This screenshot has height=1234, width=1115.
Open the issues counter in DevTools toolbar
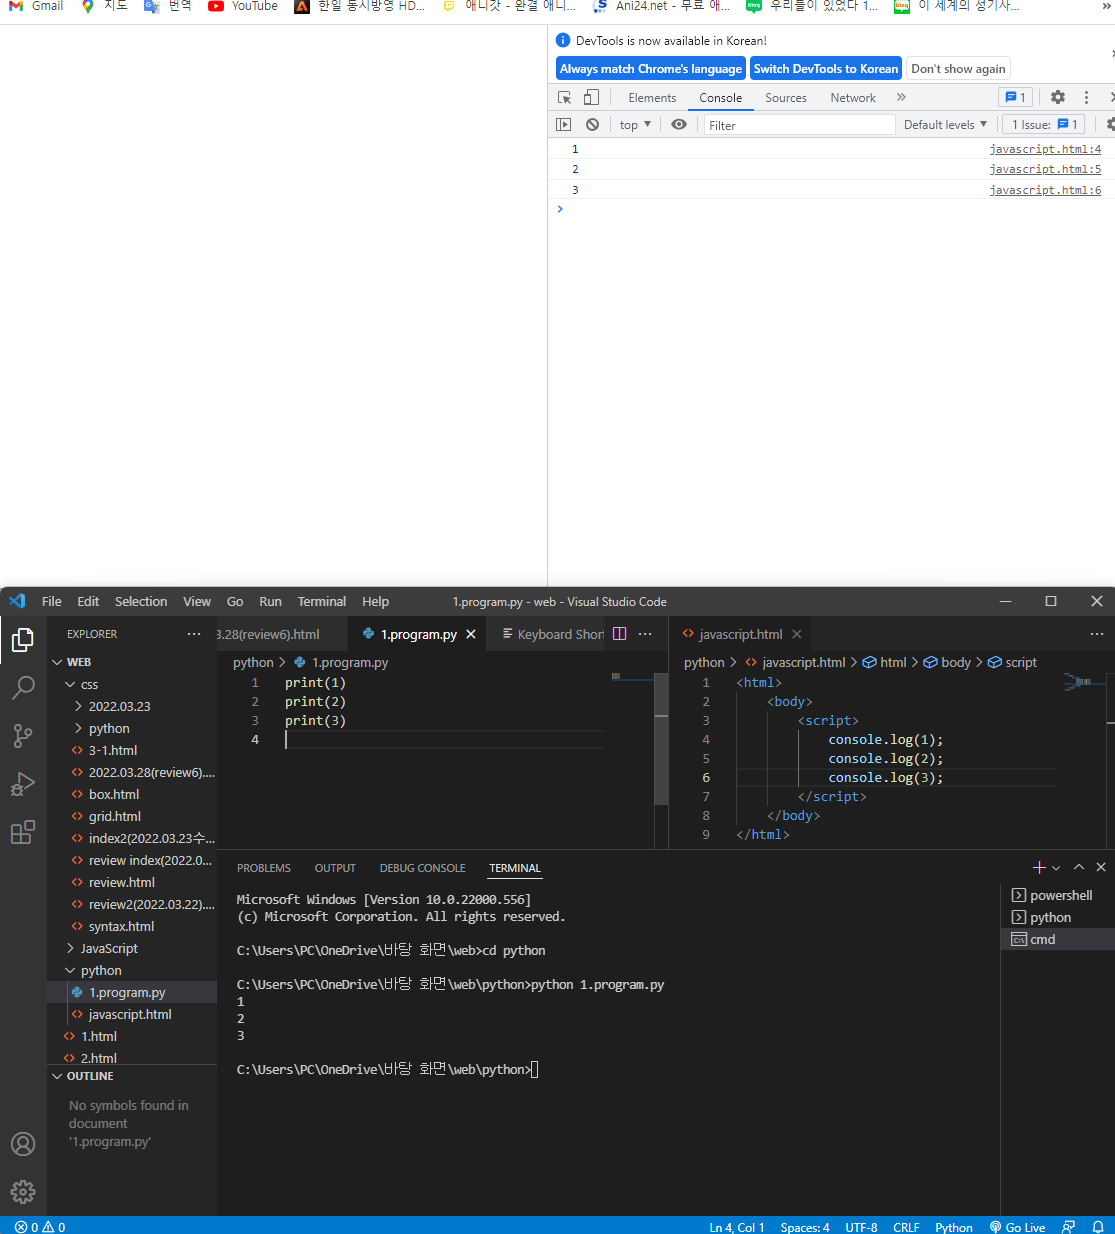pos(1015,97)
